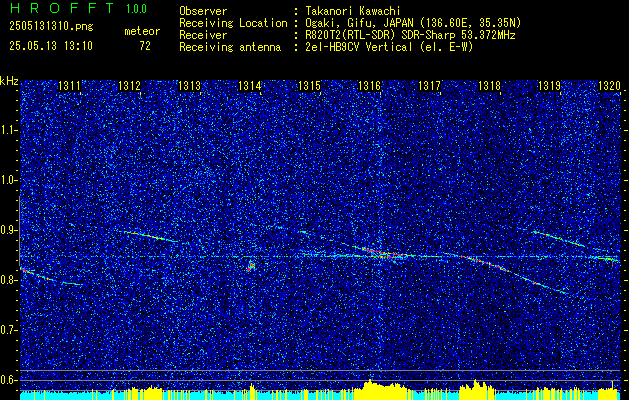Click the meteor count label
This screenshot has height=400, width=629.
point(142,31)
